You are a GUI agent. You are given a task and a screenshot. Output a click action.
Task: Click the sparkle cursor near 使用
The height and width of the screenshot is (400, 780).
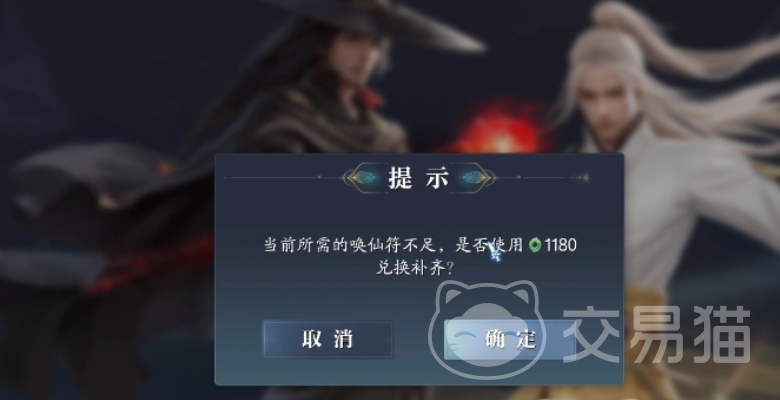[494, 252]
